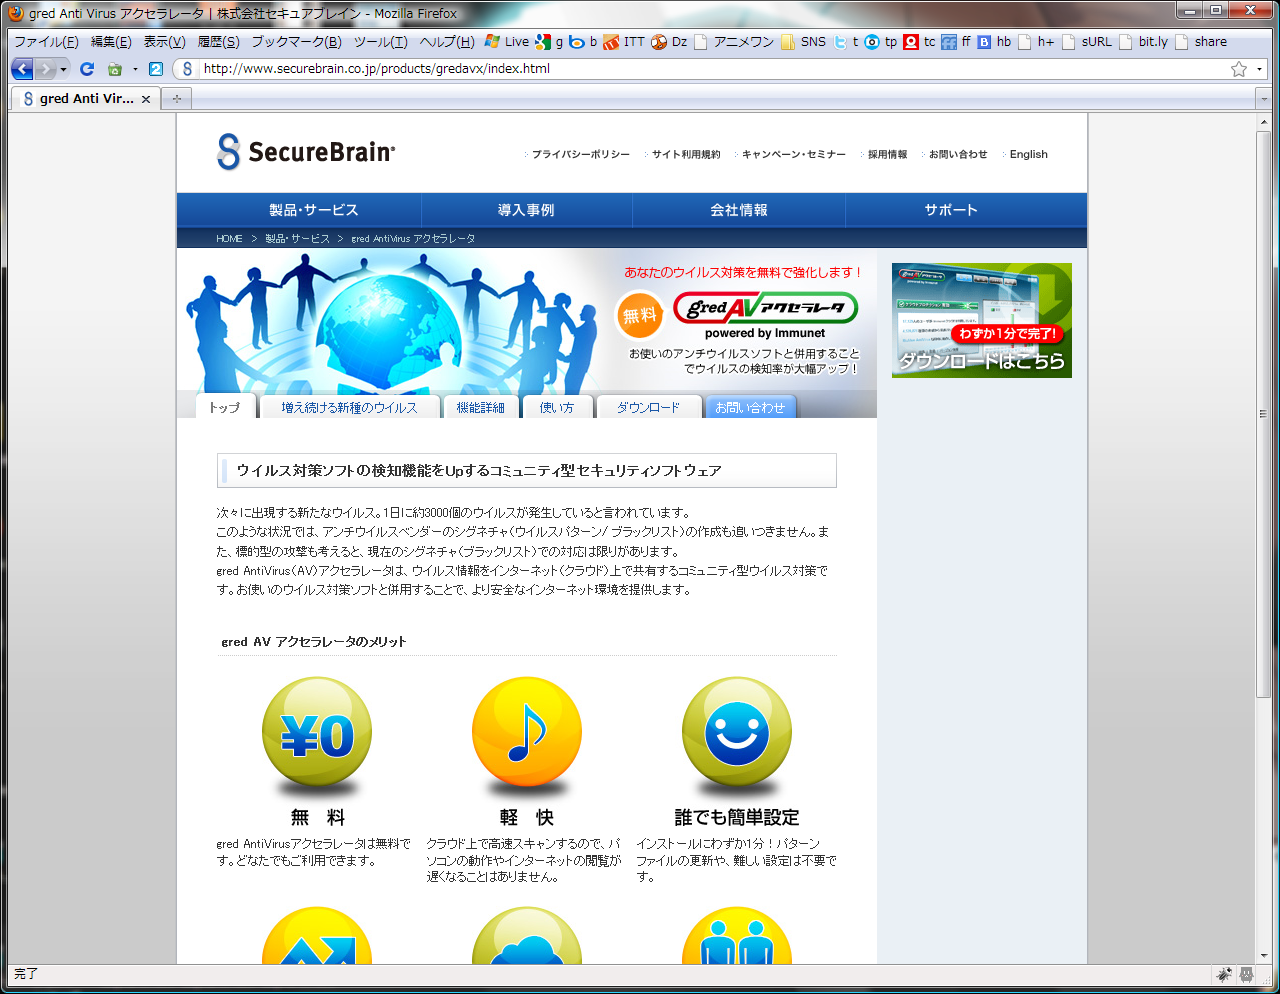The height and width of the screenshot is (994, 1280).
Task: Click the SecureBrain logo
Action: click(306, 152)
